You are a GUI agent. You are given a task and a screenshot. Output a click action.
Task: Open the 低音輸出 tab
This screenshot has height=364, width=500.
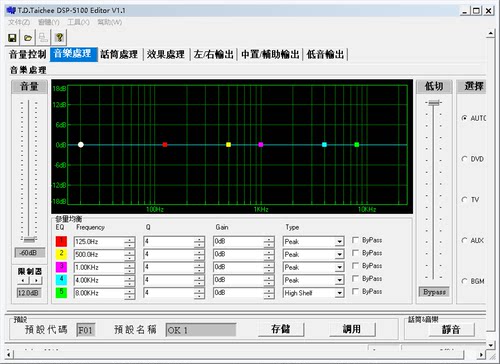coord(325,54)
